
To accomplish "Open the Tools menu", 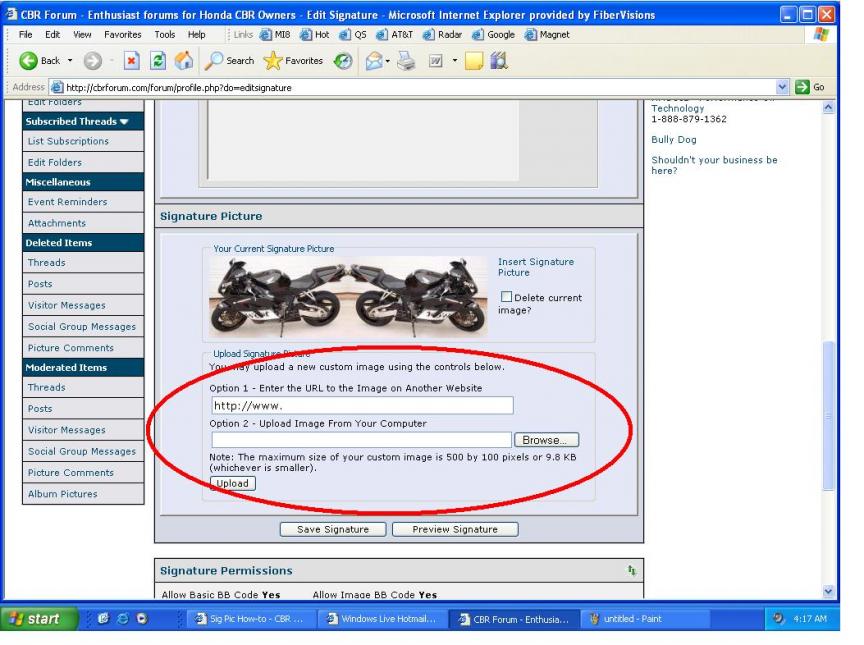I will click(164, 34).
